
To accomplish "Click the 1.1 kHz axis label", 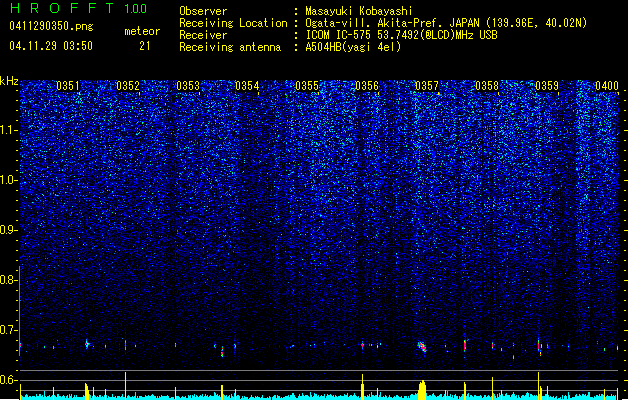I will 9,130.
